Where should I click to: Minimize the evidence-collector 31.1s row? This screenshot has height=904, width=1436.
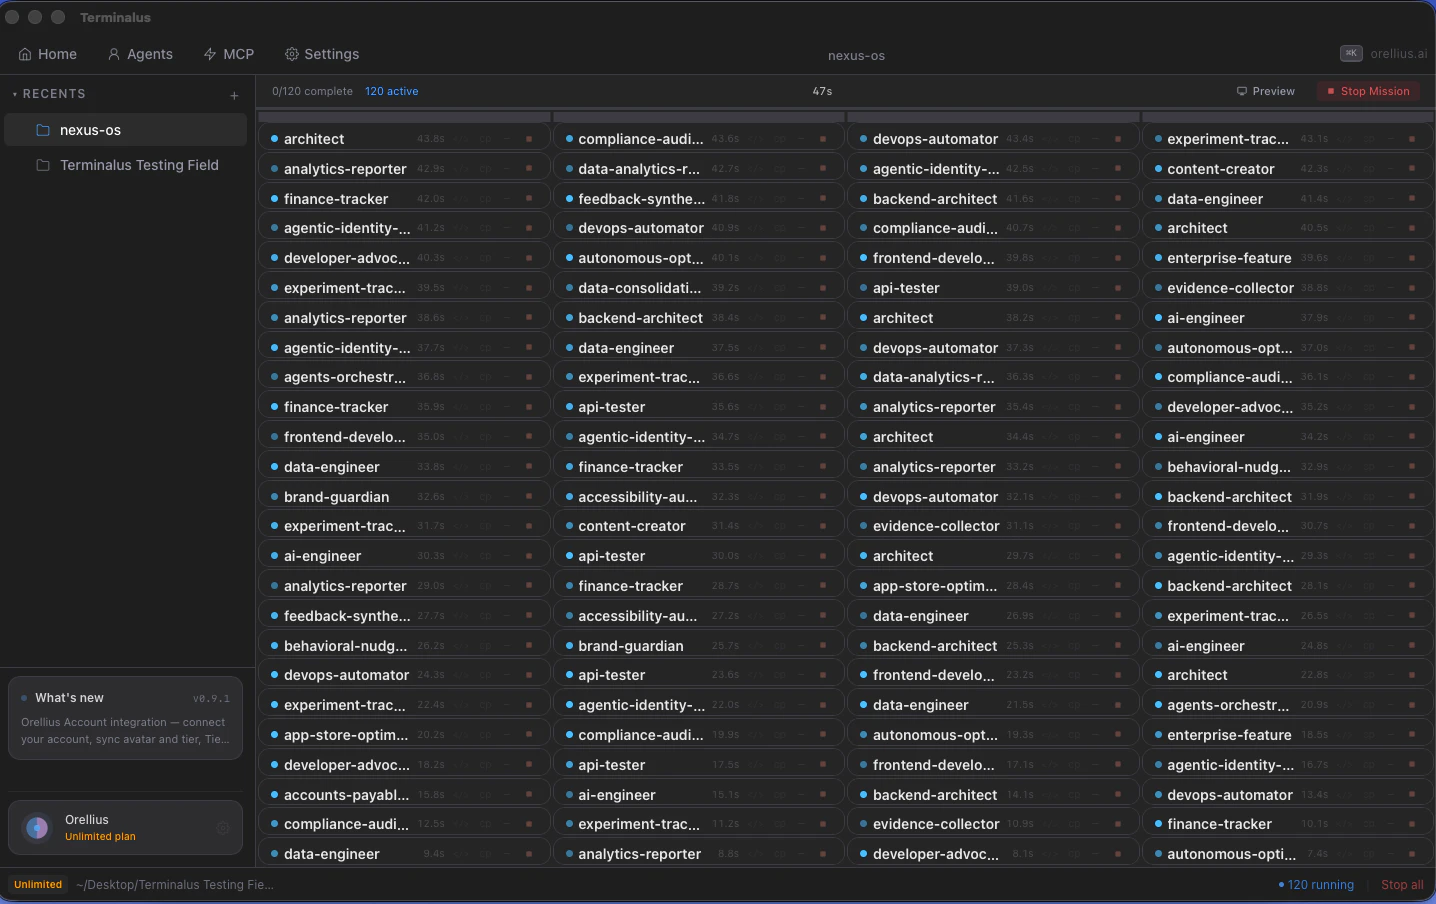coord(1095,526)
